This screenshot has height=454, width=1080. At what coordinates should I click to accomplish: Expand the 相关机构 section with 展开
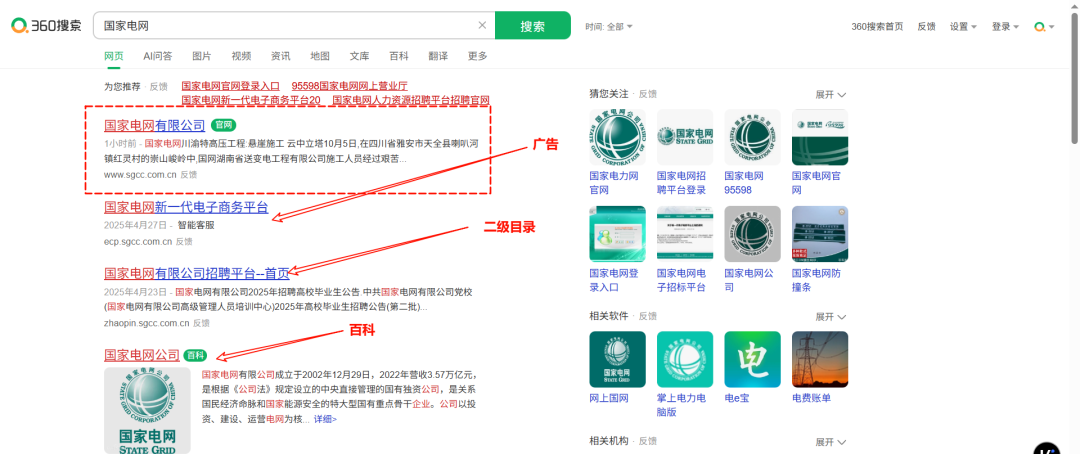(x=831, y=442)
